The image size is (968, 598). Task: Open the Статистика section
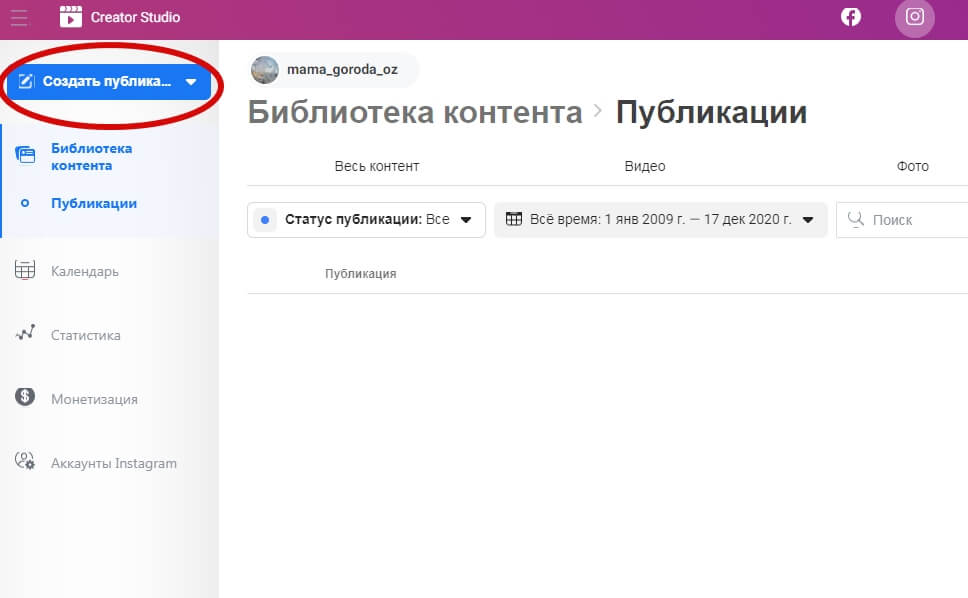(x=85, y=335)
